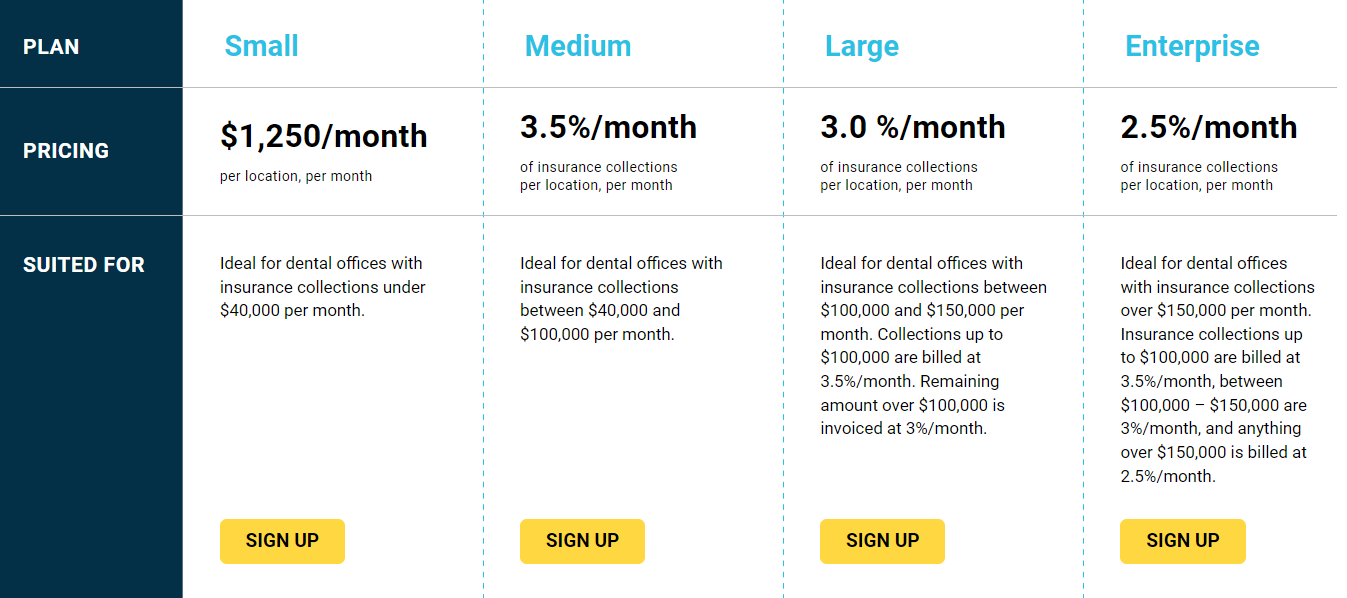Click the Enterprise plan suited-for description

(x=1218, y=370)
